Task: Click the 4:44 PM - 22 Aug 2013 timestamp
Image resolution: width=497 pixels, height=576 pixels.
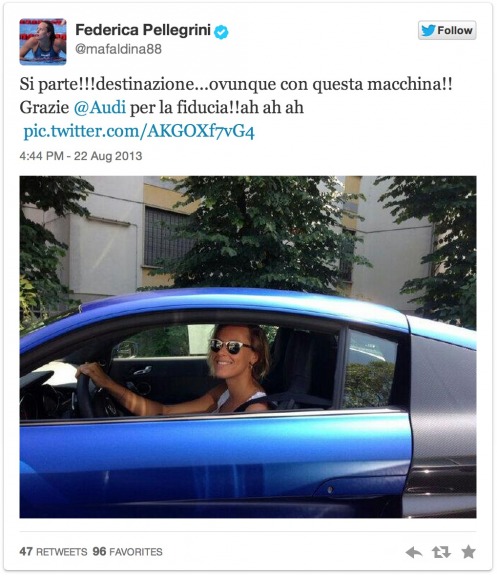Action: (81, 156)
